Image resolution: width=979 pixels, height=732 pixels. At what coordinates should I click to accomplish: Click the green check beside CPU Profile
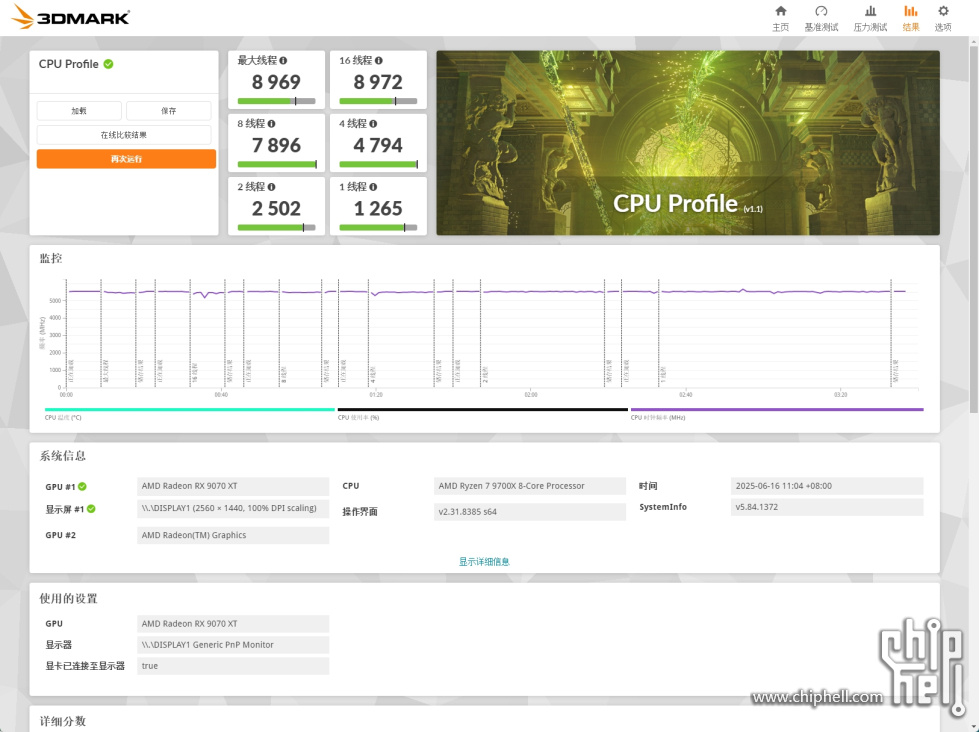click(109, 64)
